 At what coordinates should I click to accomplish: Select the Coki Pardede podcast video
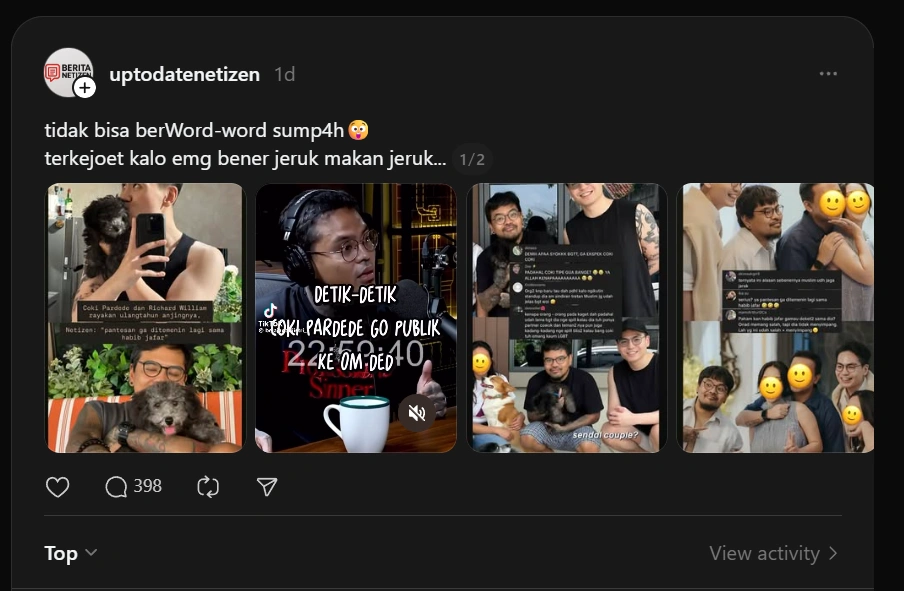[356, 316]
